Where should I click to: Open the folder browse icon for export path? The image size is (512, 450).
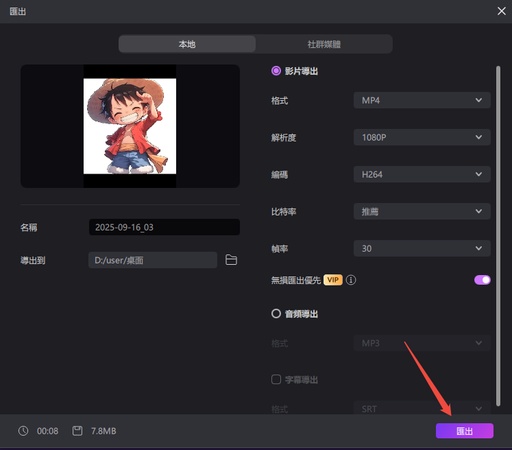coord(231,260)
